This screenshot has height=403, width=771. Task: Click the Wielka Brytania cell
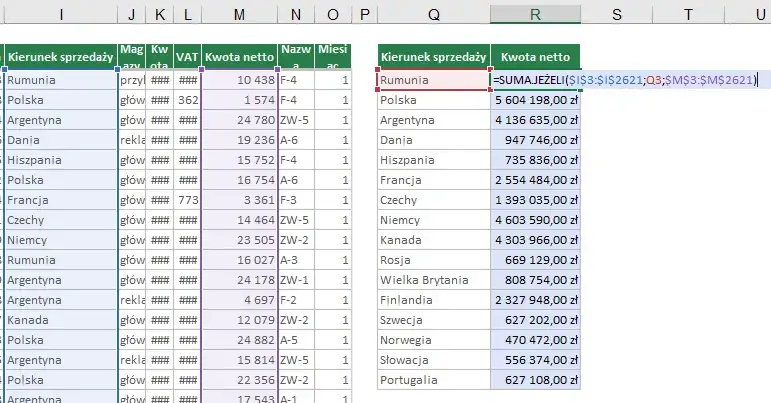tap(433, 281)
